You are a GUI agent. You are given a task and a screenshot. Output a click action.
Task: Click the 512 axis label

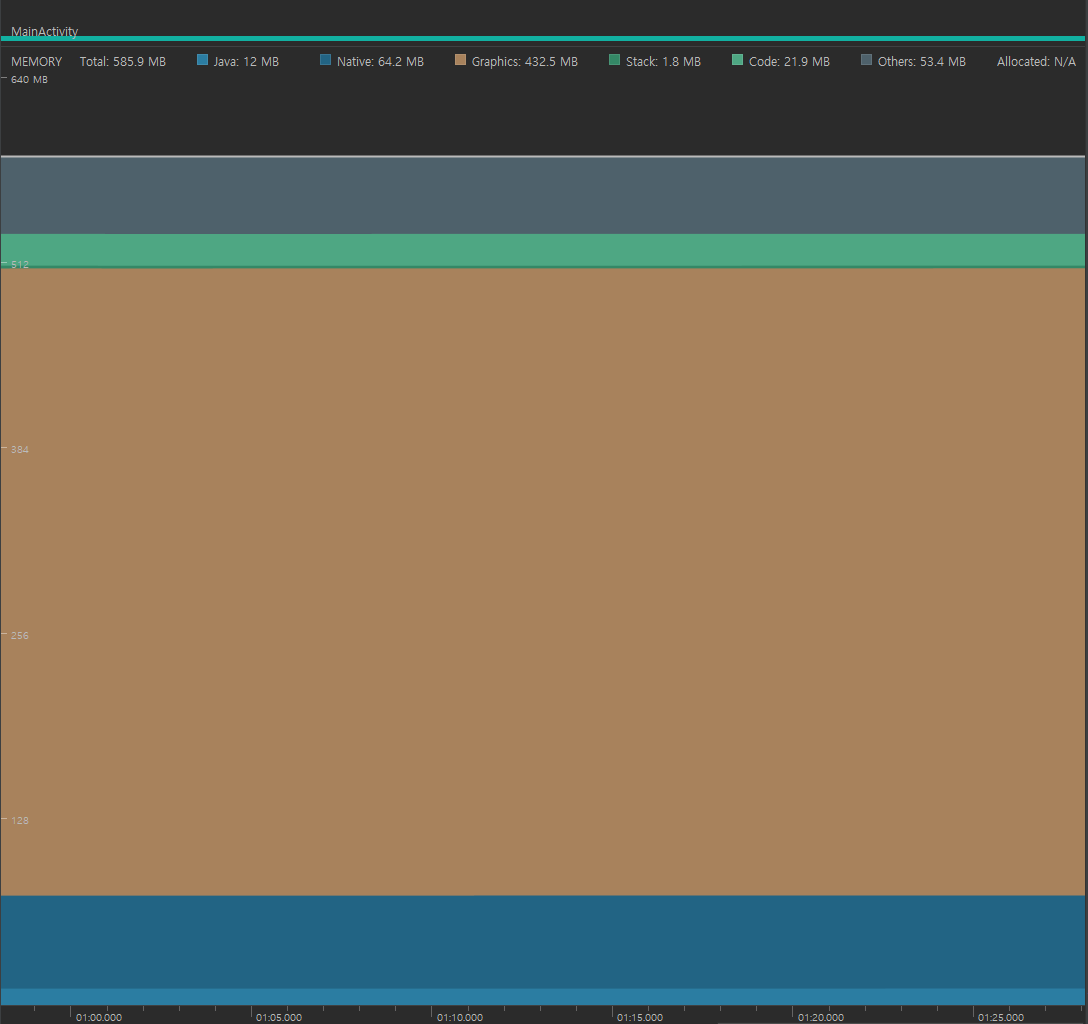(19, 264)
